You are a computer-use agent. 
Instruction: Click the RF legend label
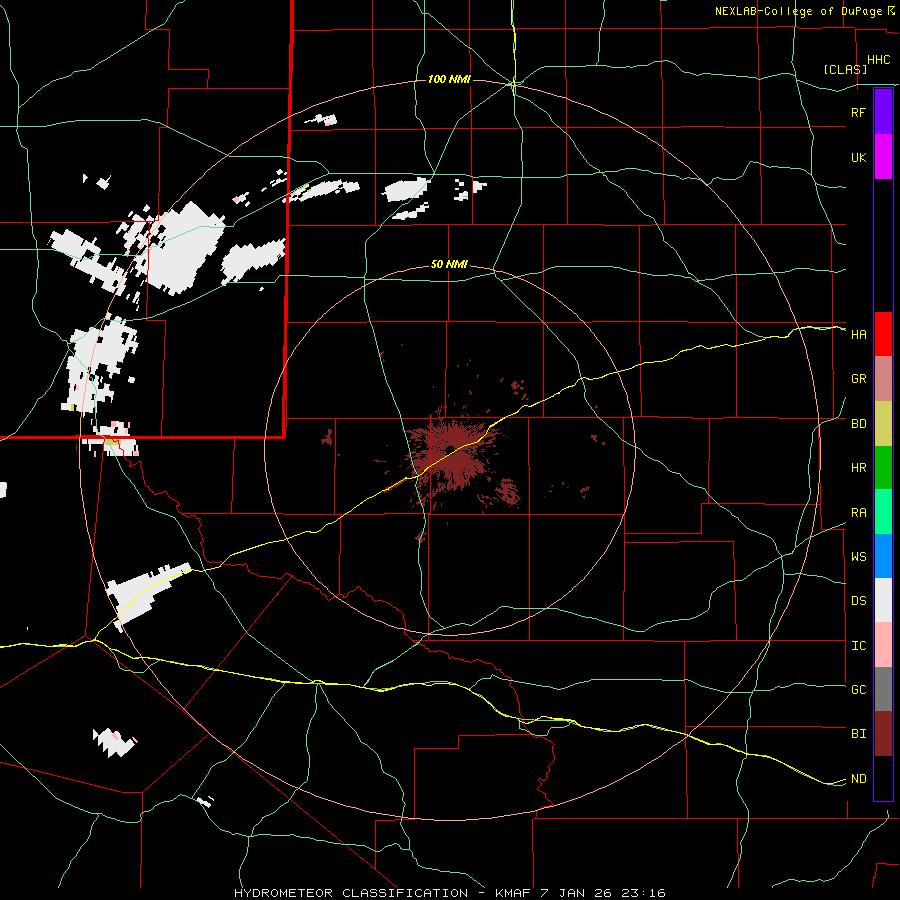858,112
